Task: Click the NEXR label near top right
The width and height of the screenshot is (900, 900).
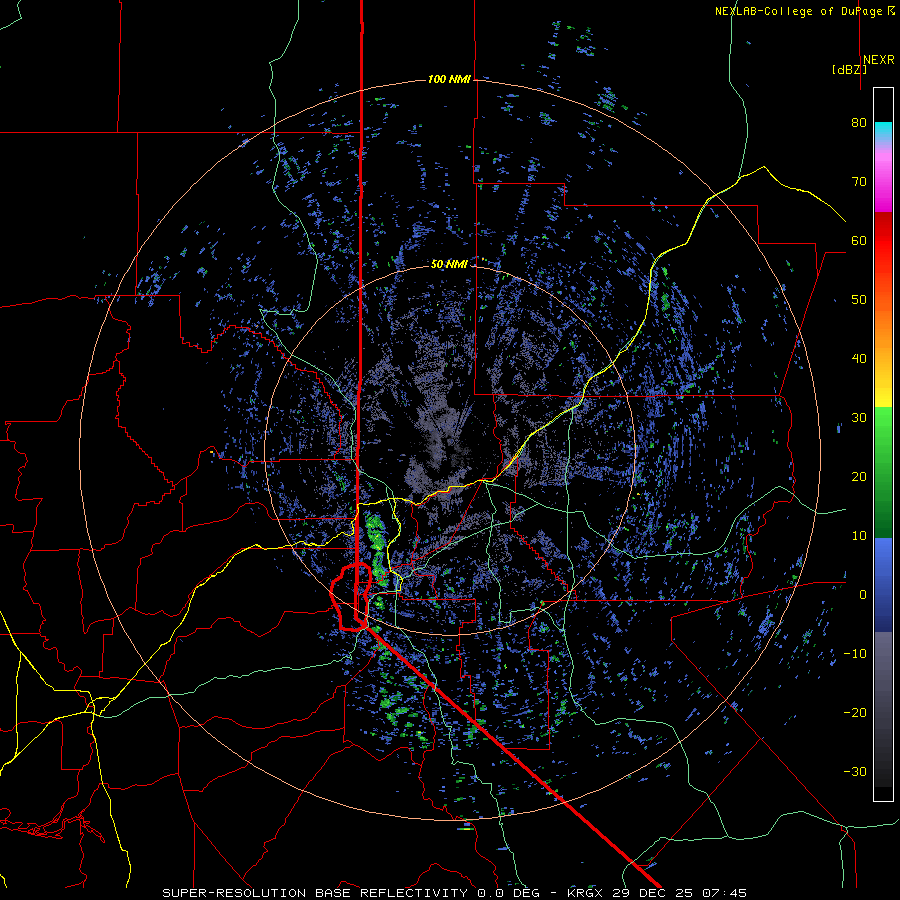Action: [x=878, y=60]
